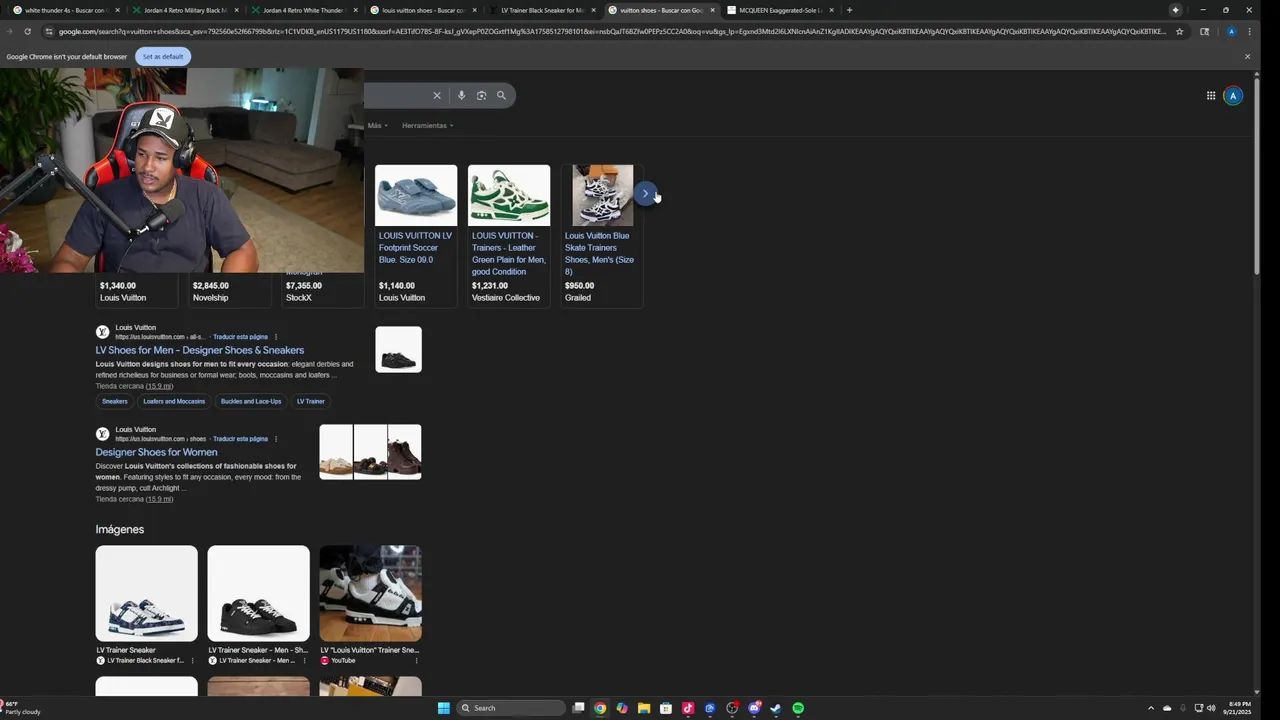This screenshot has width=1280, height=720.
Task: Open options menu for LV Shoes for Men result
Action: coord(276,337)
